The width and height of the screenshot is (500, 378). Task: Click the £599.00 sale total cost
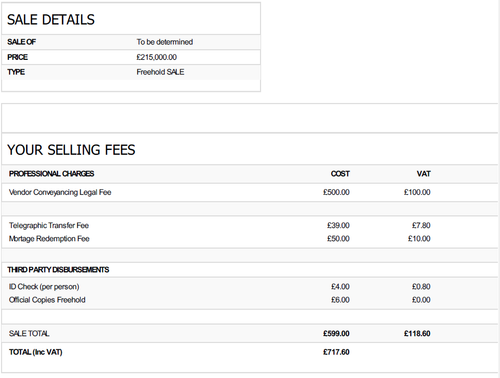click(336, 334)
